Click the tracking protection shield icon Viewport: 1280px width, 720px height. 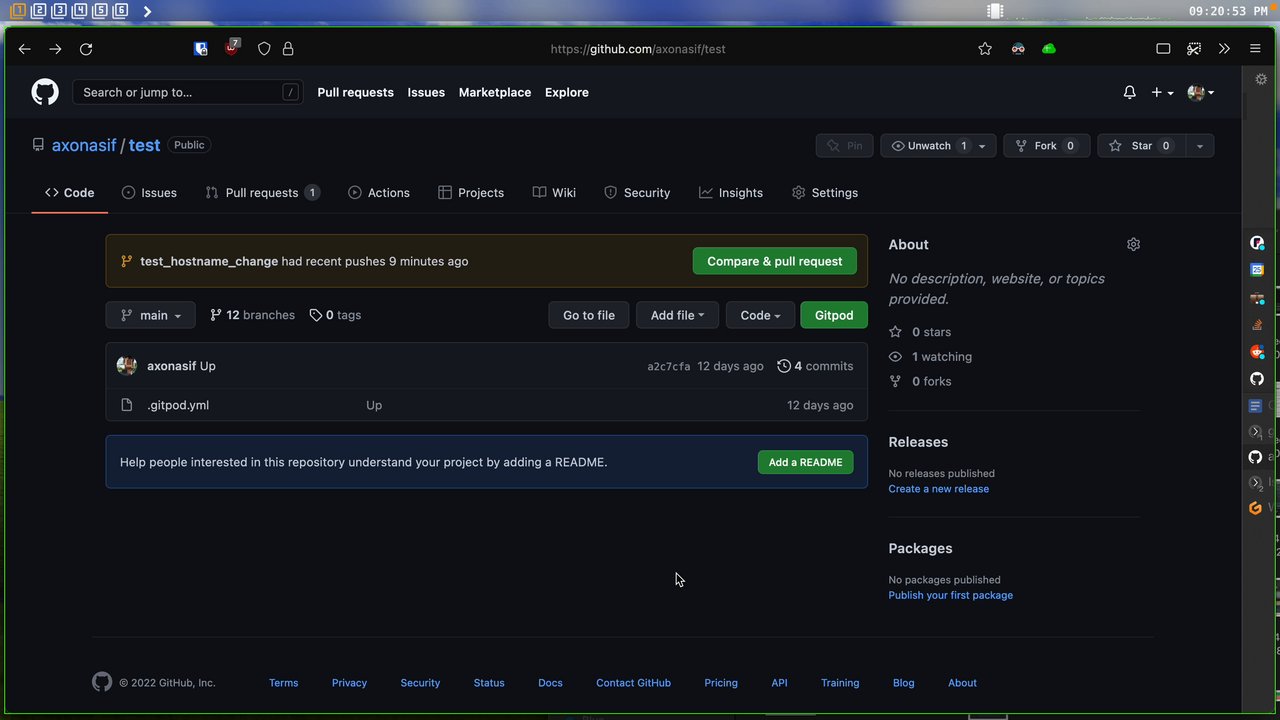[264, 49]
